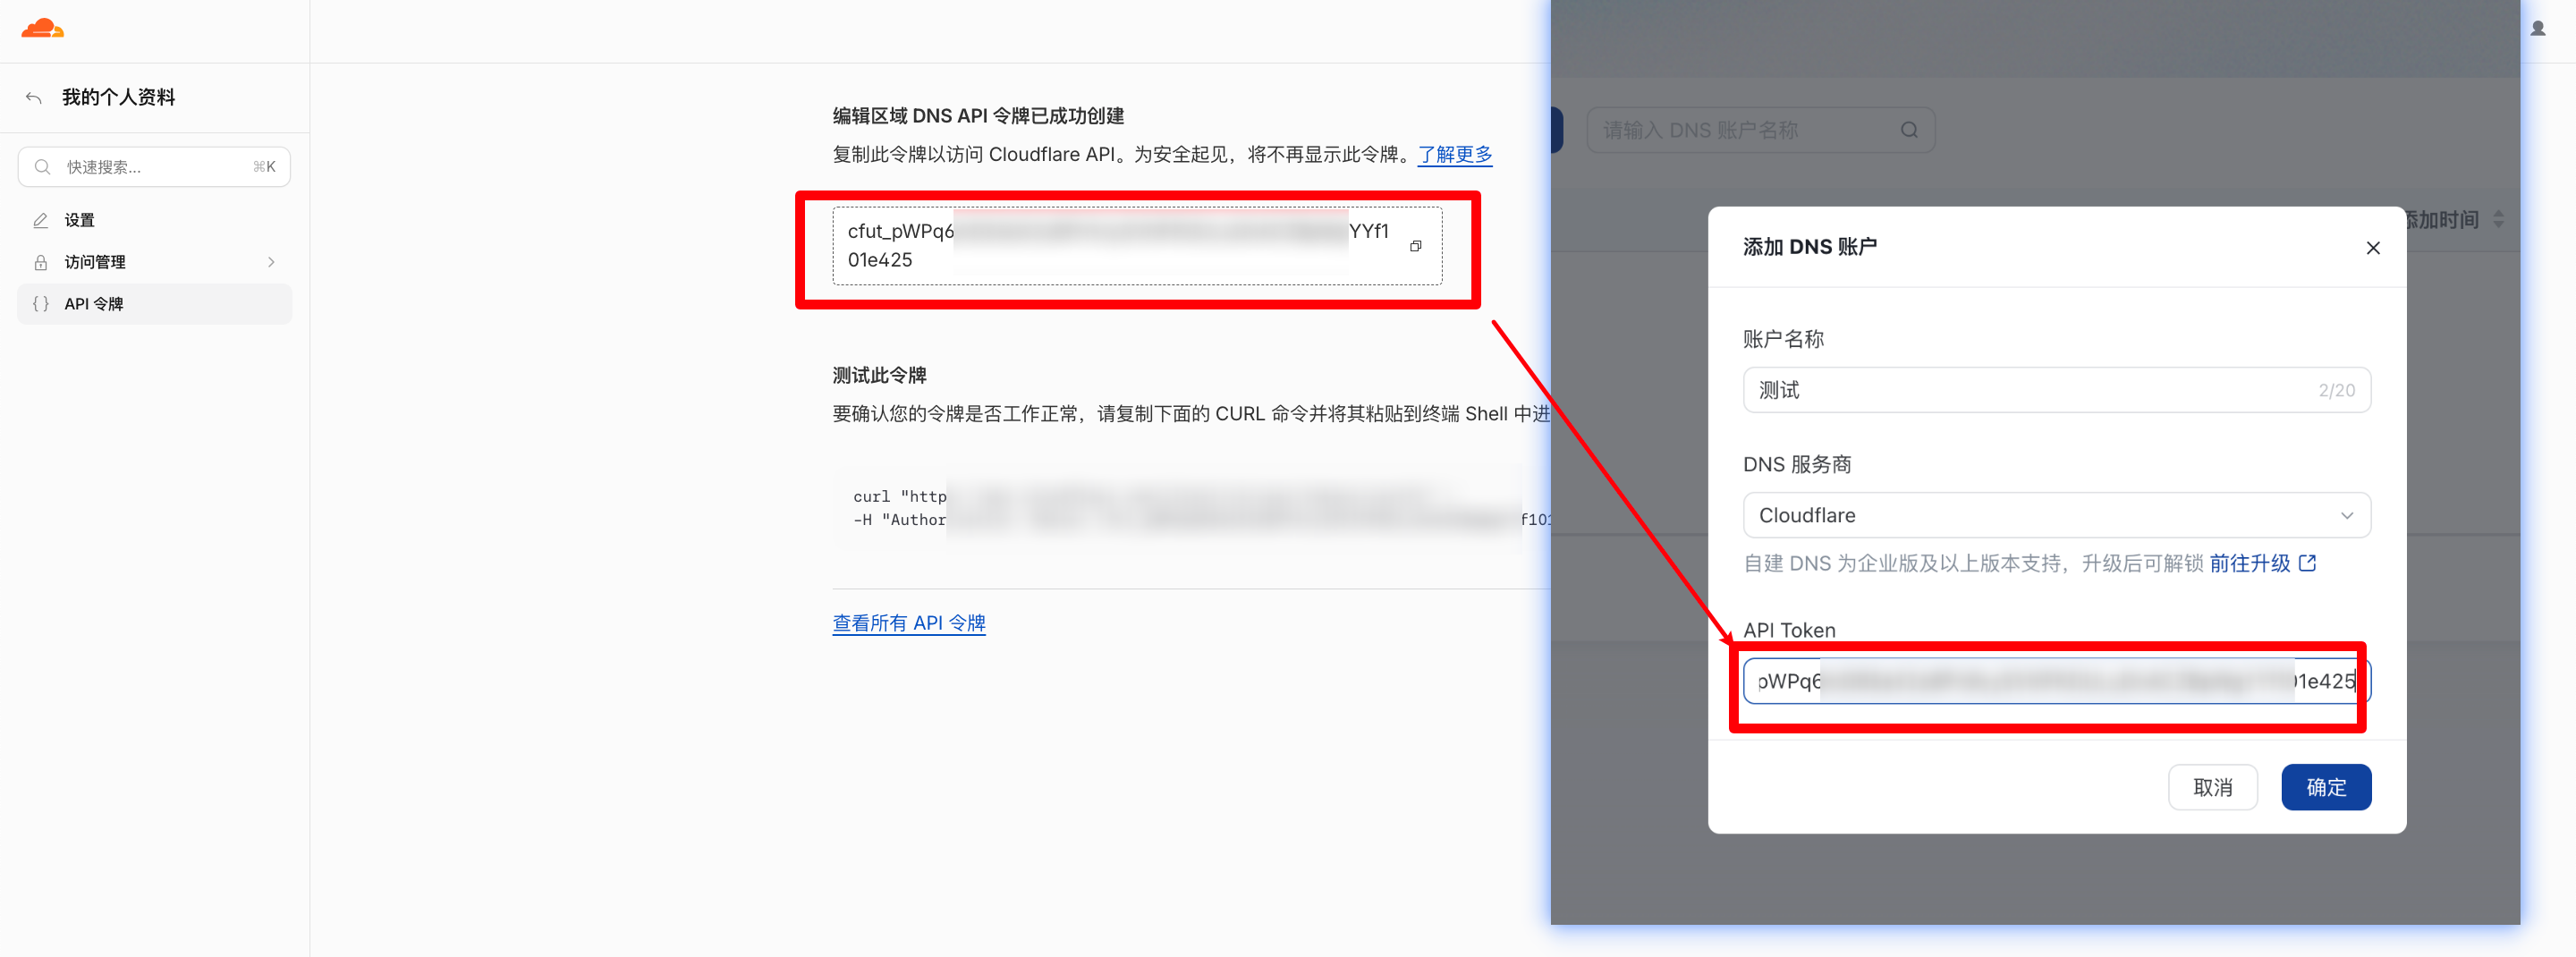The image size is (2576, 957).
Task: Click the 请输入 DNS 账户名称 search field
Action: point(1760,130)
